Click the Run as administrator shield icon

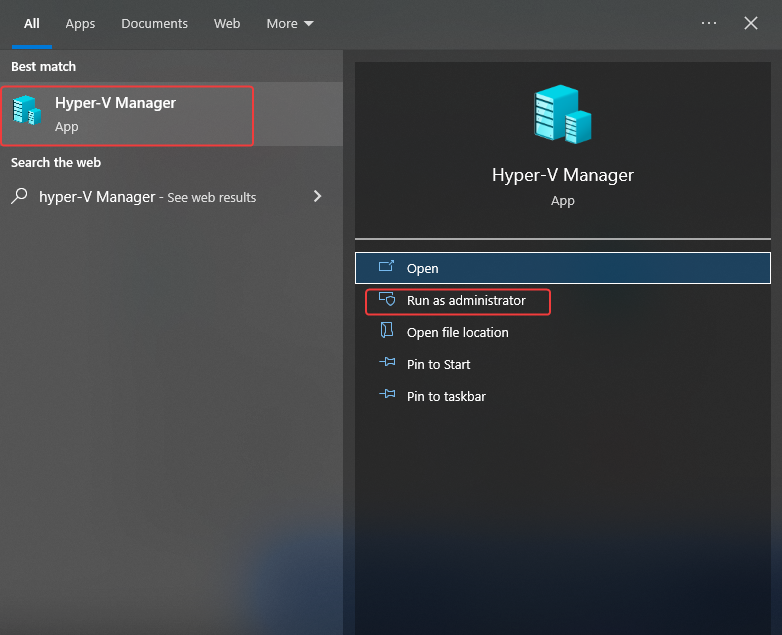pos(387,299)
